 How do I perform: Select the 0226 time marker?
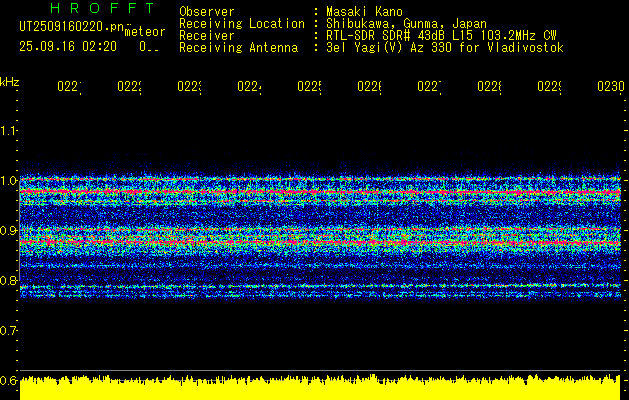coord(369,86)
